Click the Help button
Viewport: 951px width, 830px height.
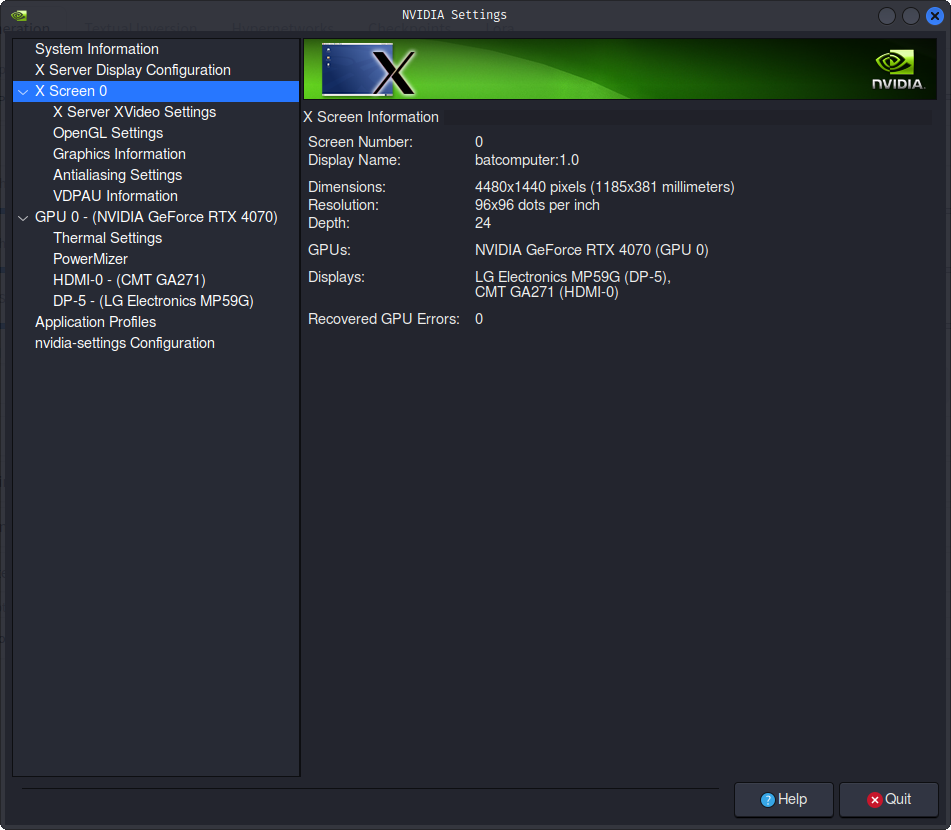(784, 800)
